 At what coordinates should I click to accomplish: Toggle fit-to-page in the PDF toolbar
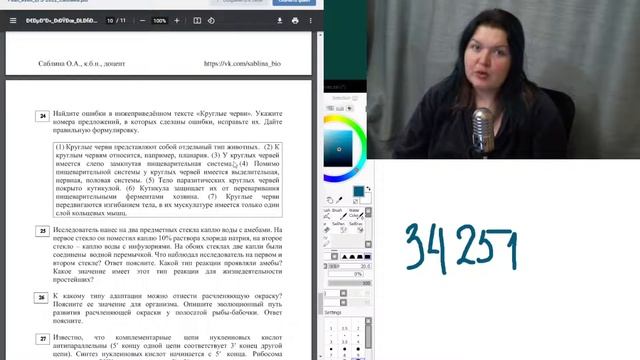[197, 20]
